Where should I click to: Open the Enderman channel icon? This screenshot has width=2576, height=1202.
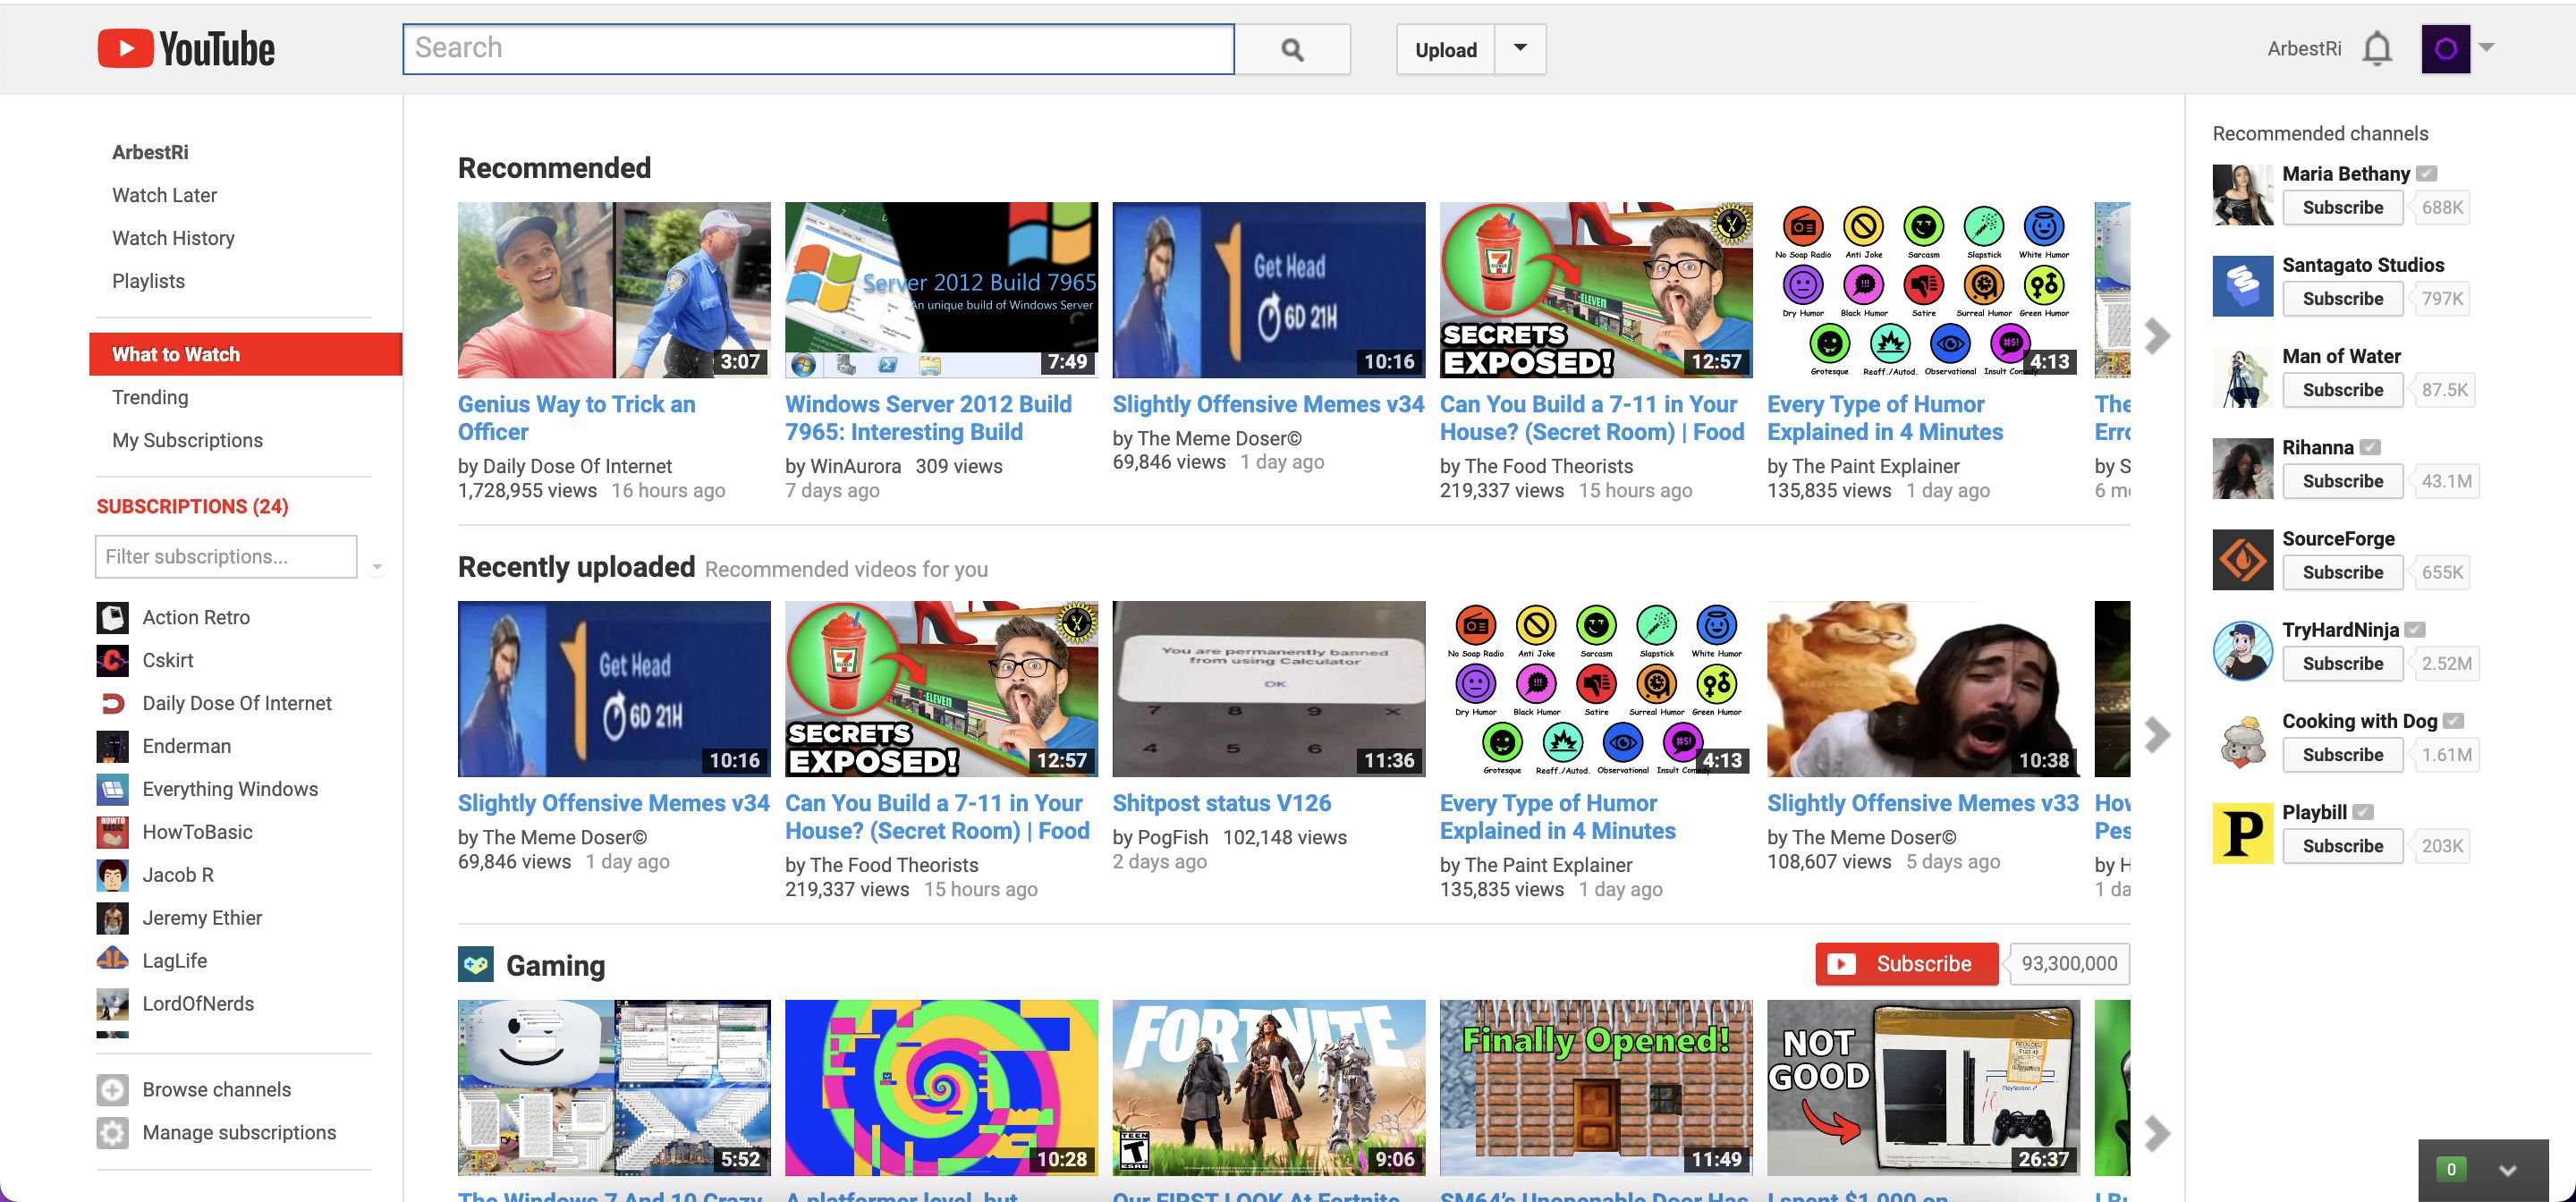click(112, 747)
